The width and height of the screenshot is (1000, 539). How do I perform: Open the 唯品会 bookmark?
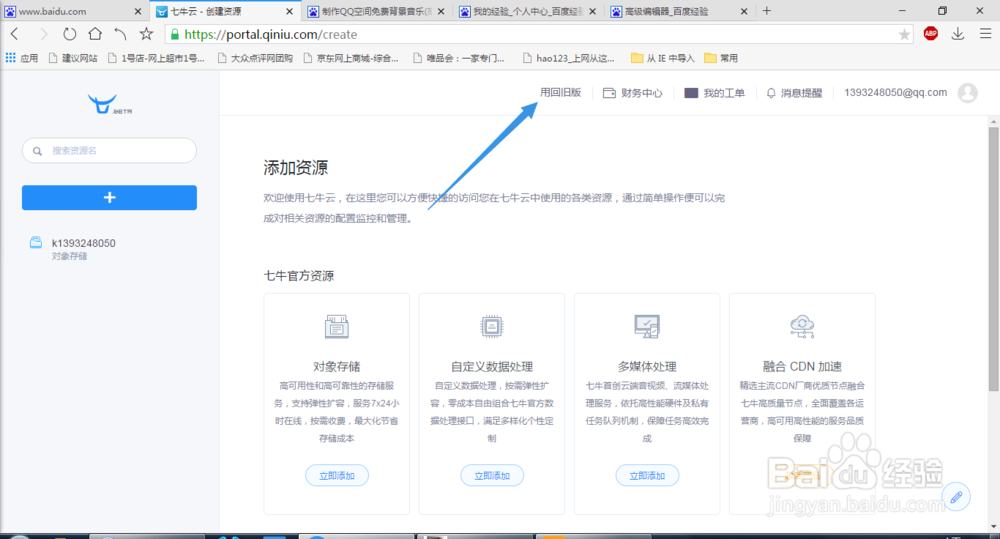(x=459, y=58)
